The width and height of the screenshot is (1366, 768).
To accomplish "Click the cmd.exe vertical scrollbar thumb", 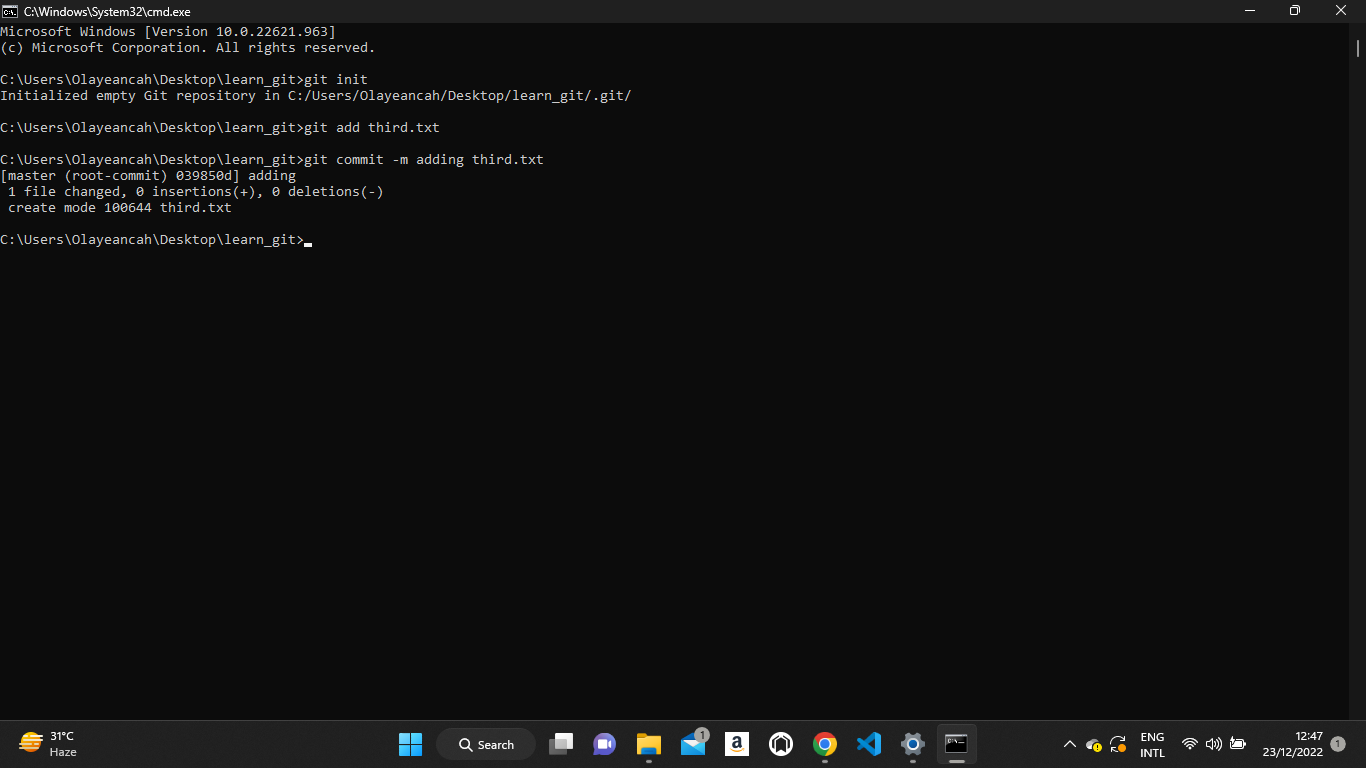I will pos(1358,48).
